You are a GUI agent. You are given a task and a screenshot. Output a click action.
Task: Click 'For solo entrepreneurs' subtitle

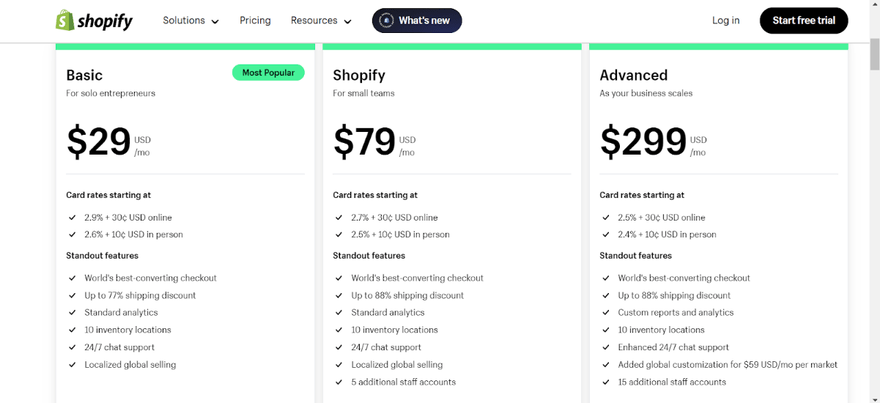[x=111, y=93]
